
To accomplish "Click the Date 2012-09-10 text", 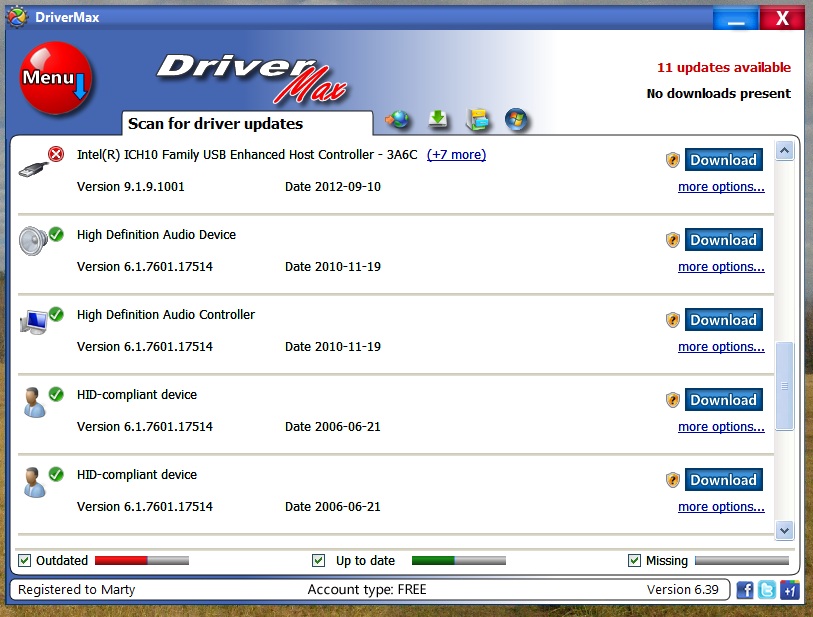I will [x=333, y=187].
